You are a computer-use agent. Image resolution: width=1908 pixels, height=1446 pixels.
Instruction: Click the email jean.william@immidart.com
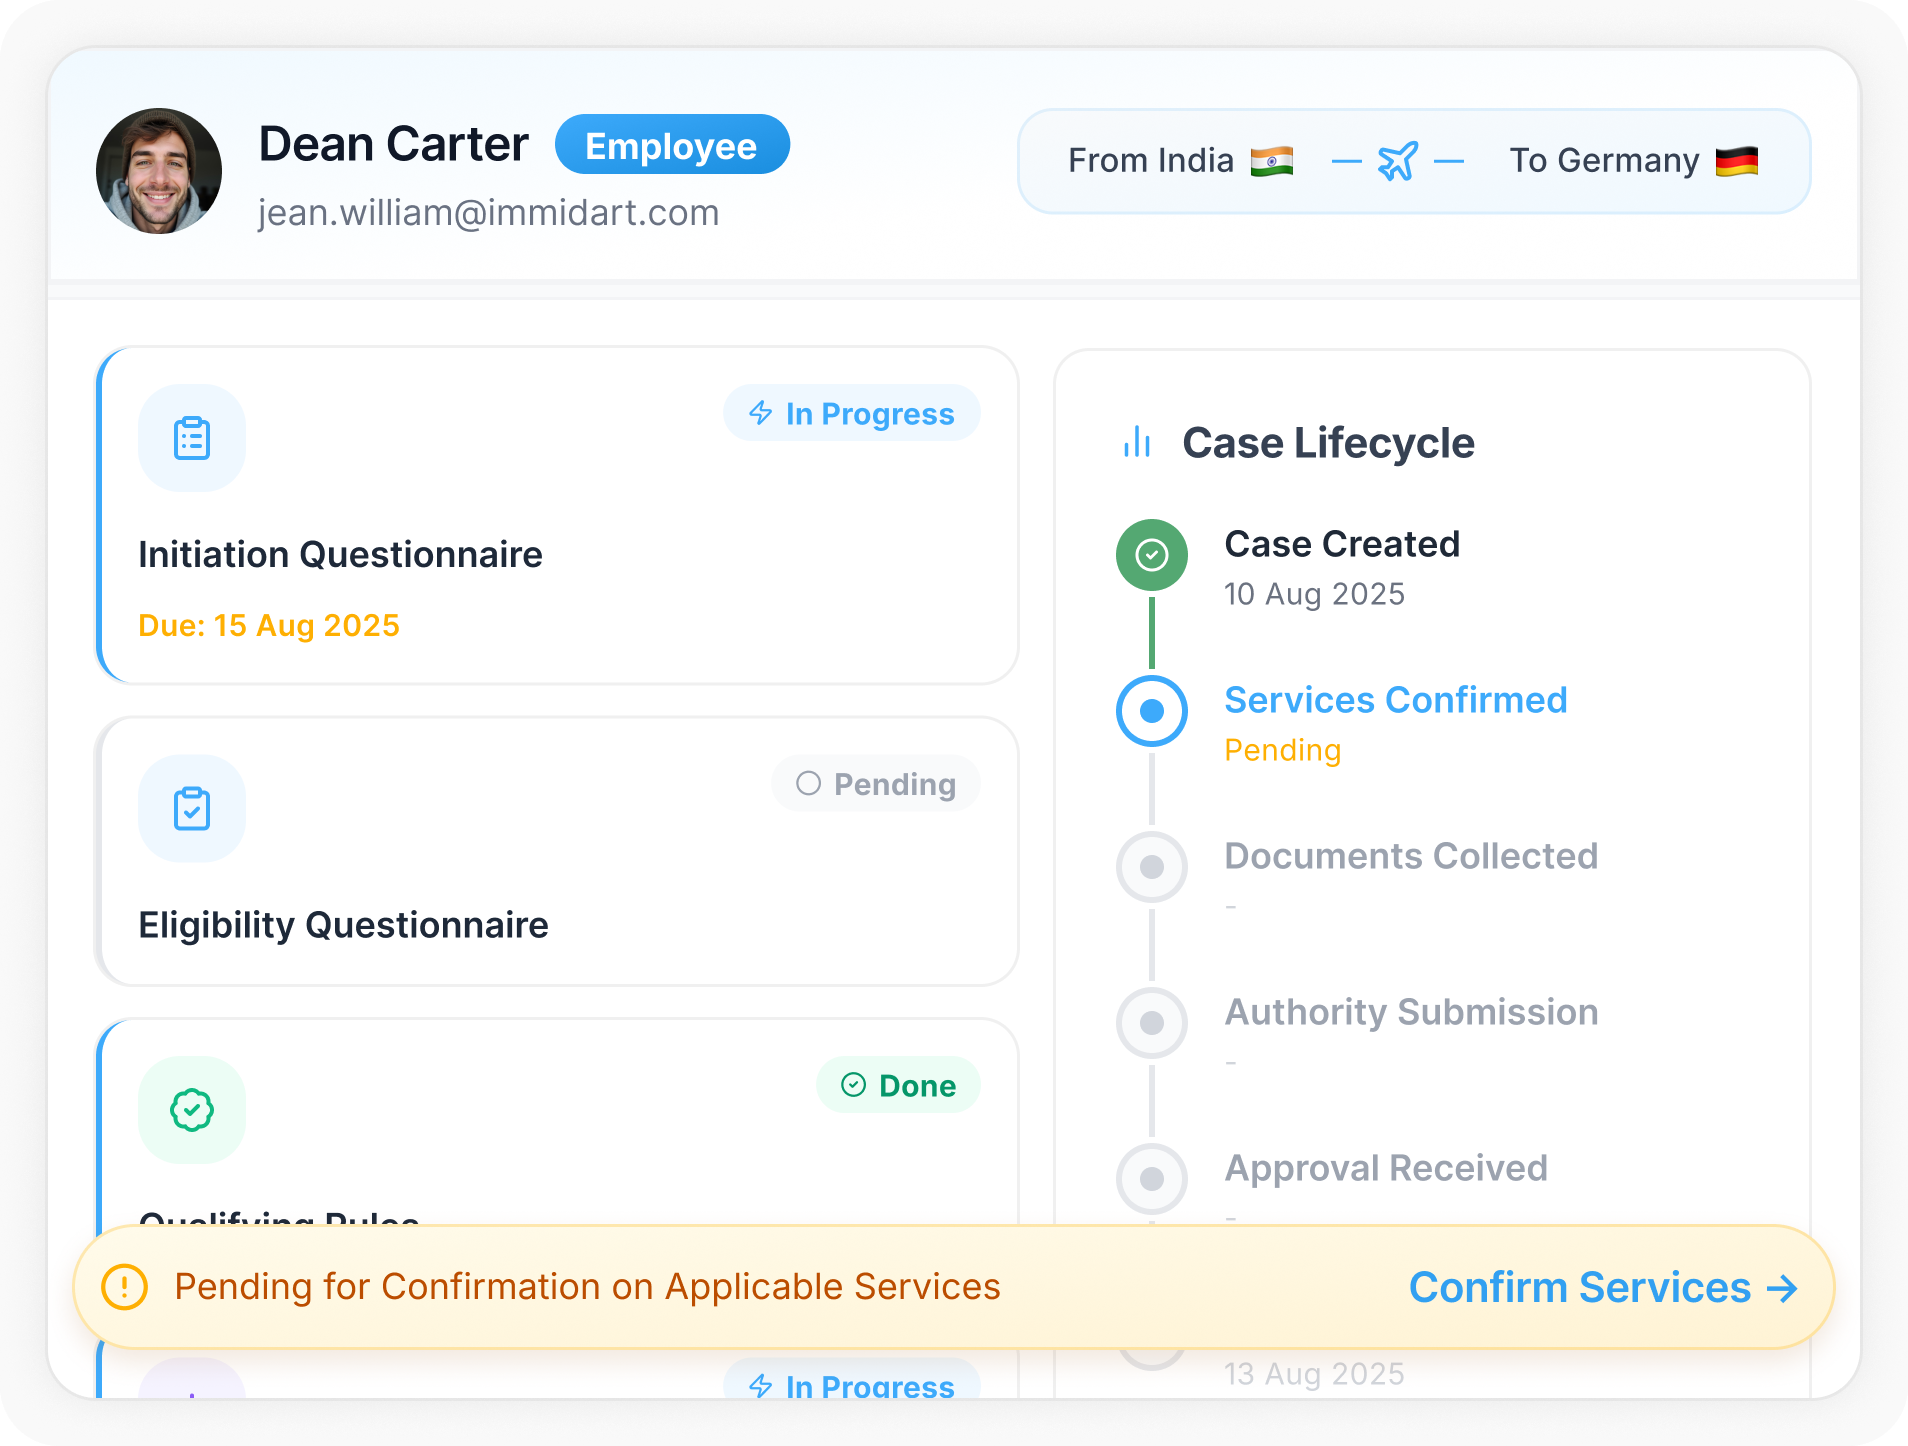pyautogui.click(x=488, y=213)
